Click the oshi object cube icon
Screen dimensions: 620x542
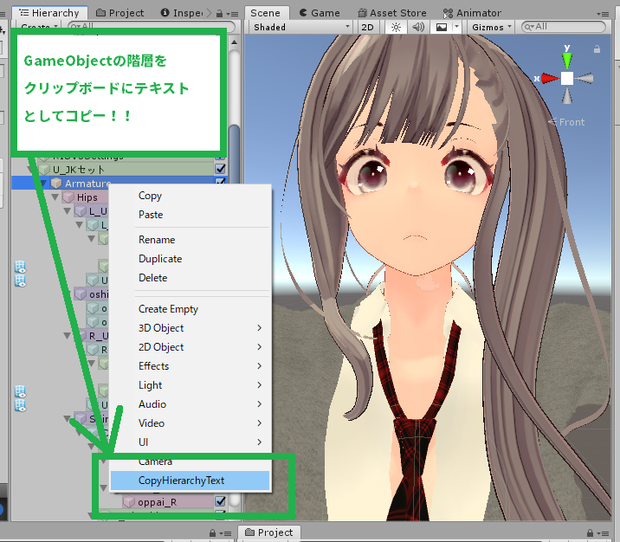point(81,295)
